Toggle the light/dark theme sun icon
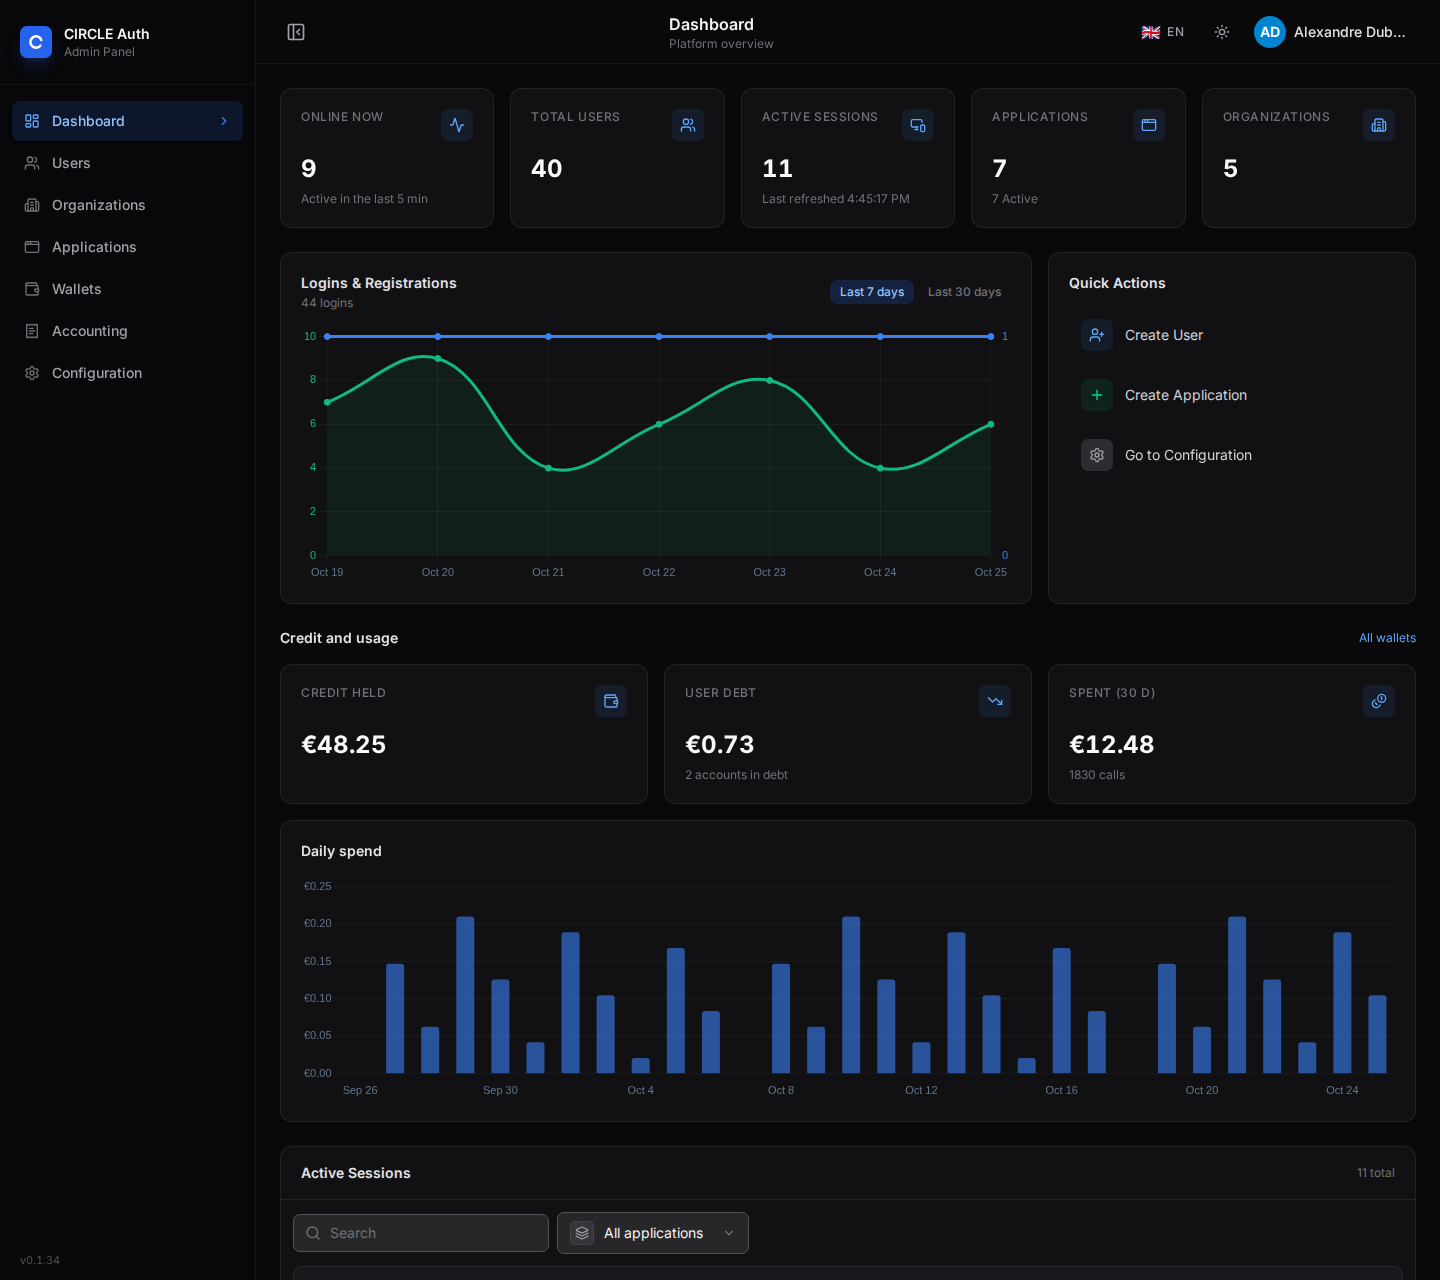The image size is (1440, 1280). (x=1222, y=32)
